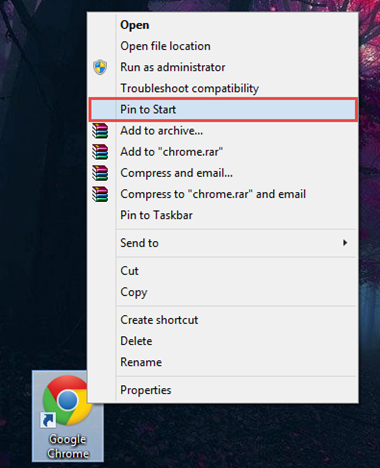Click Pin to Start
380x468 pixels.
(x=223, y=109)
